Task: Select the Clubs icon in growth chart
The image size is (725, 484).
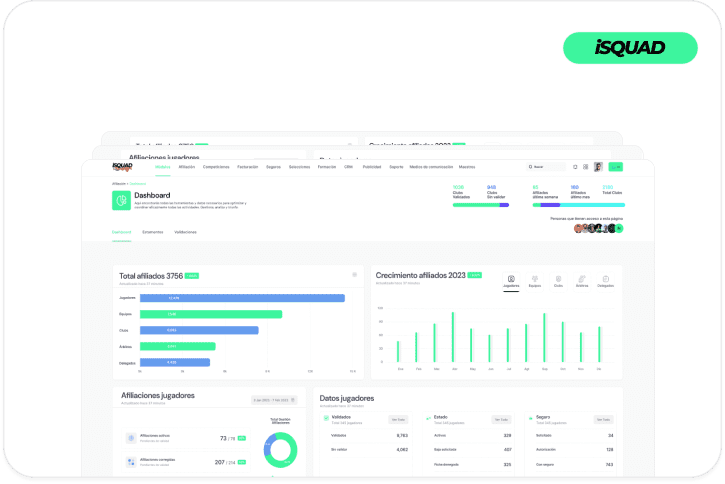Action: pos(558,281)
